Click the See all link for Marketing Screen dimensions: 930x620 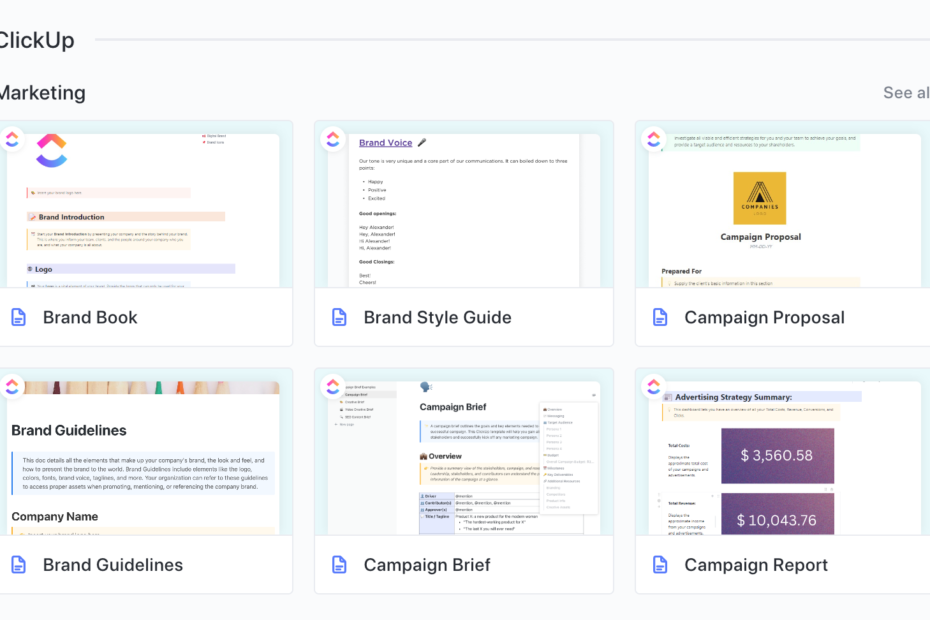pos(906,93)
